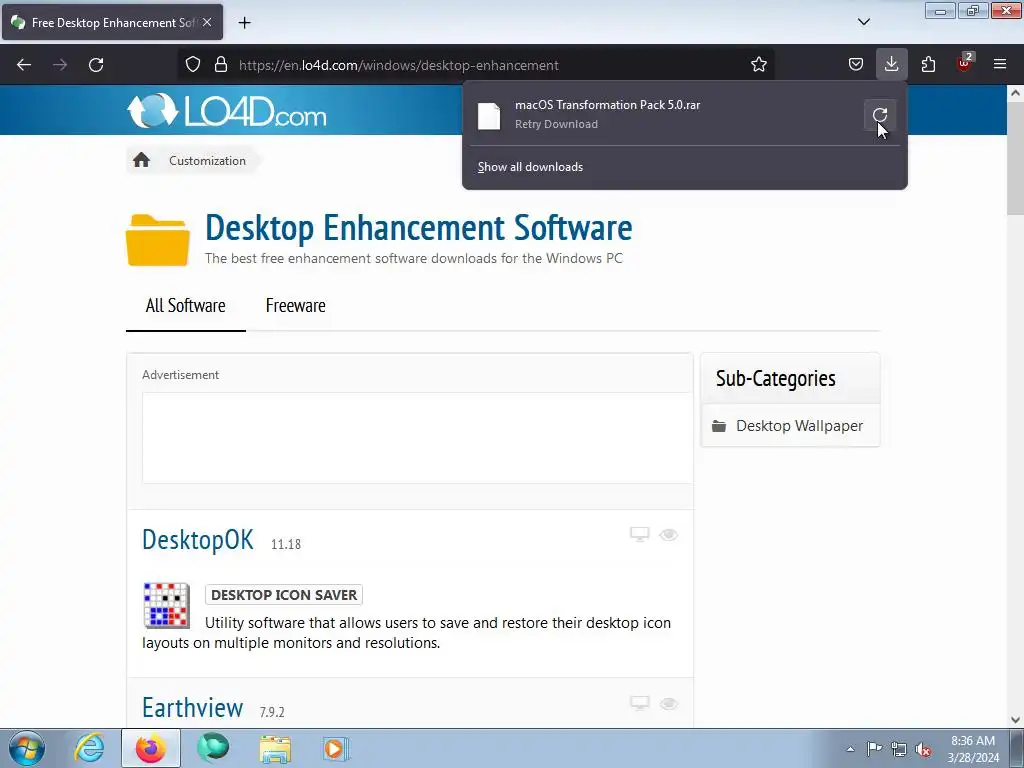Click Earthview monitor icon

[639, 703]
